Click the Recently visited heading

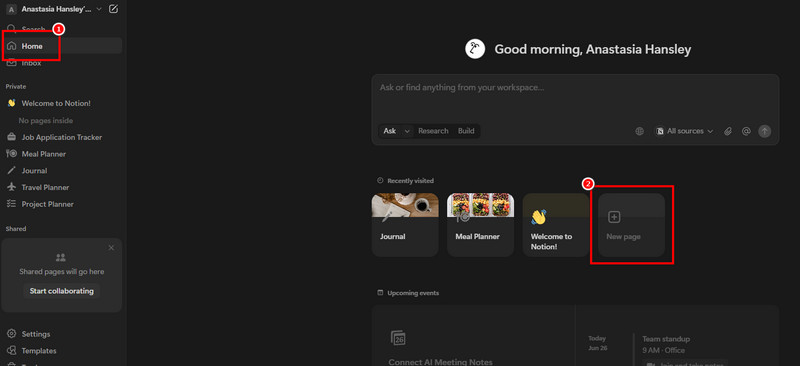coord(410,181)
